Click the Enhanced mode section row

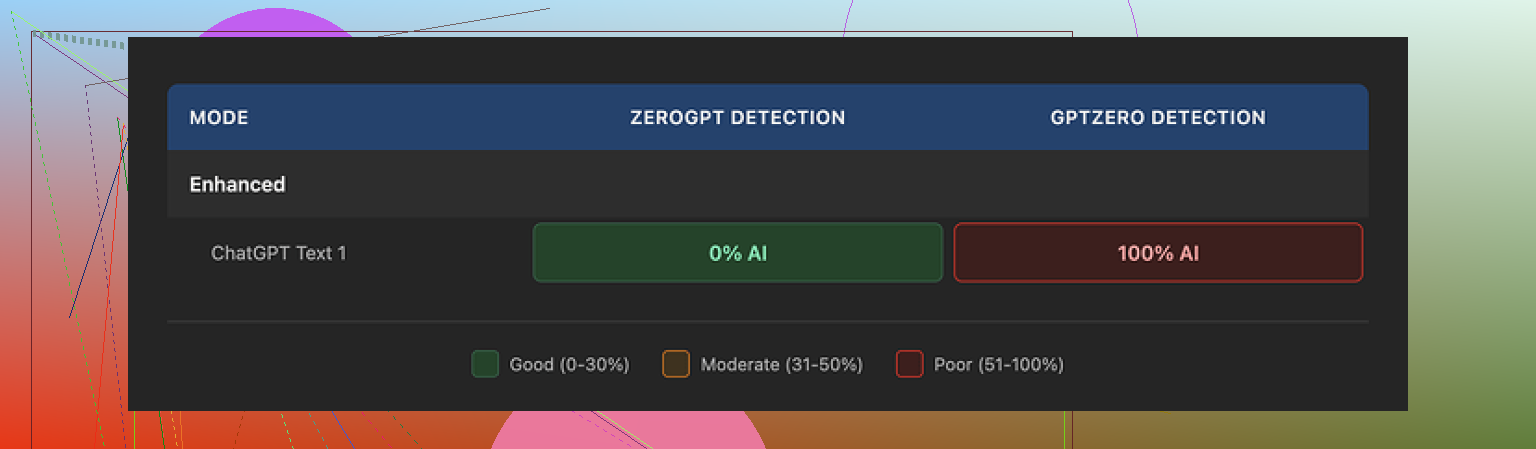[x=238, y=184]
